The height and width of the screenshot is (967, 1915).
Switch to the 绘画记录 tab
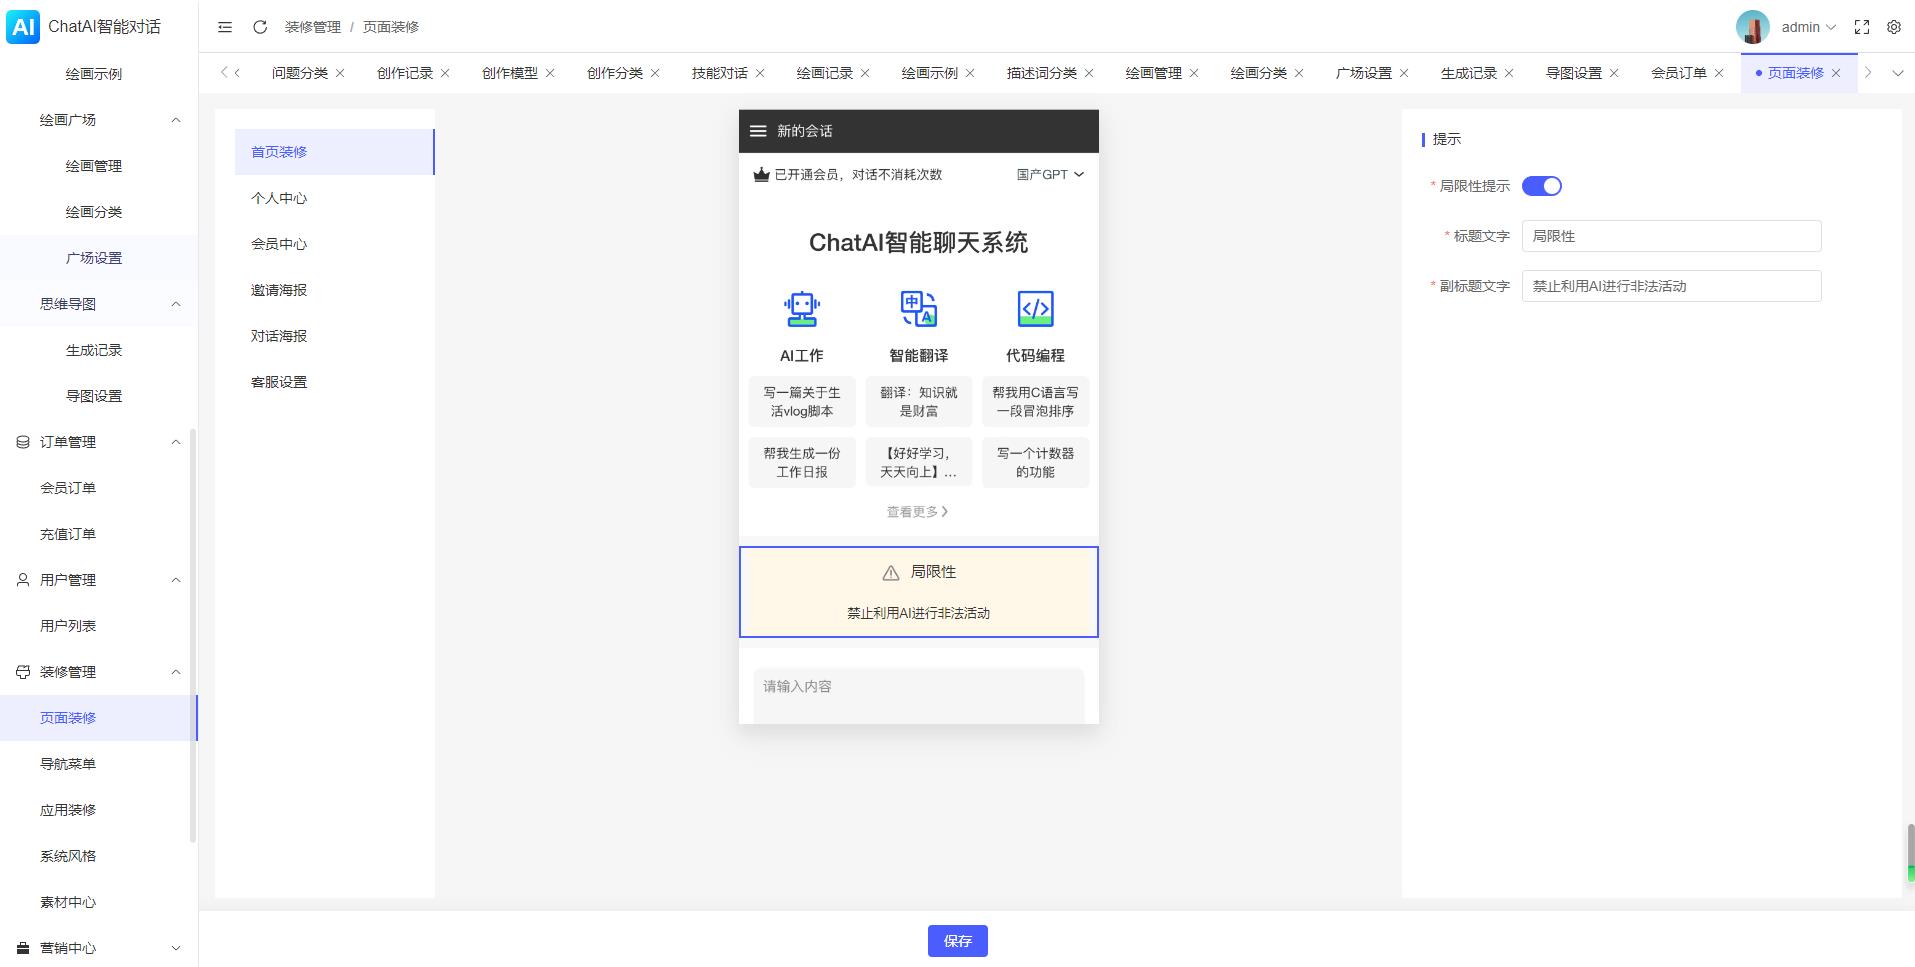click(825, 73)
